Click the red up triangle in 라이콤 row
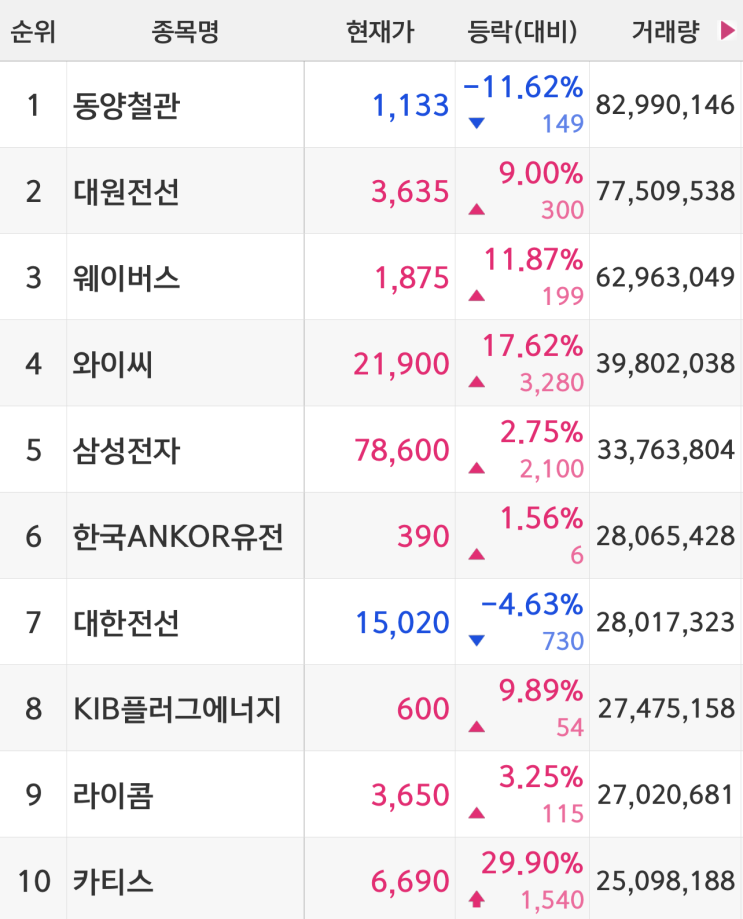 pyautogui.click(x=477, y=813)
